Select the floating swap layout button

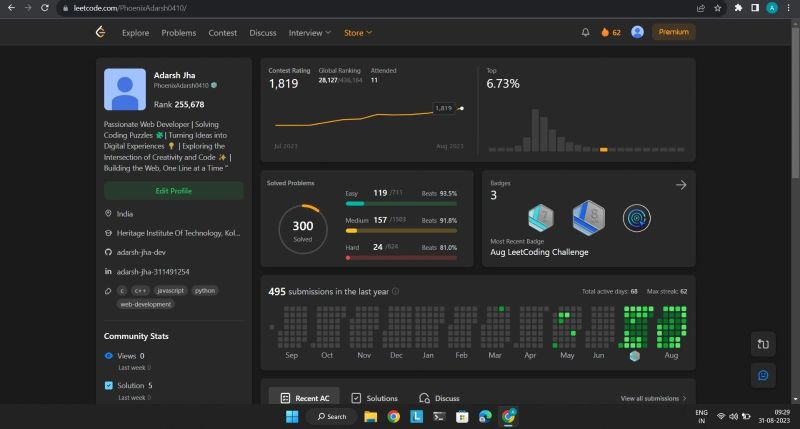763,344
